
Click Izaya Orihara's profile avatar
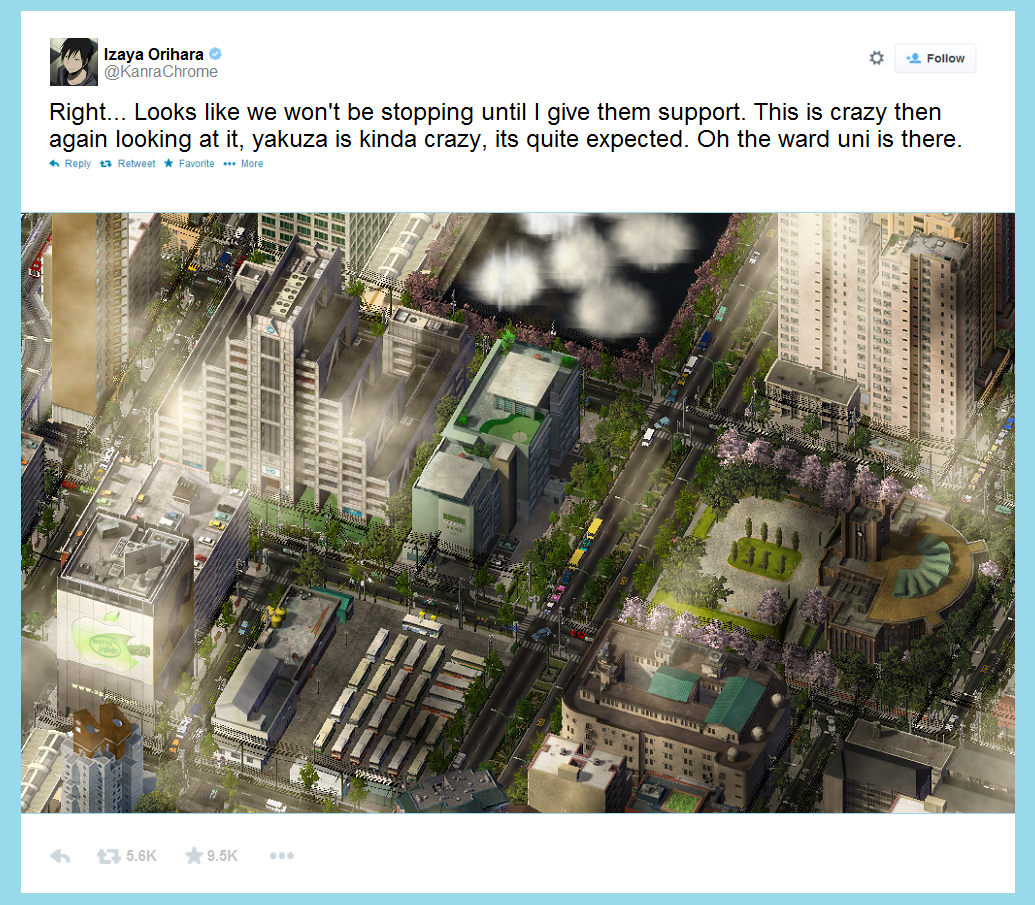[x=74, y=62]
